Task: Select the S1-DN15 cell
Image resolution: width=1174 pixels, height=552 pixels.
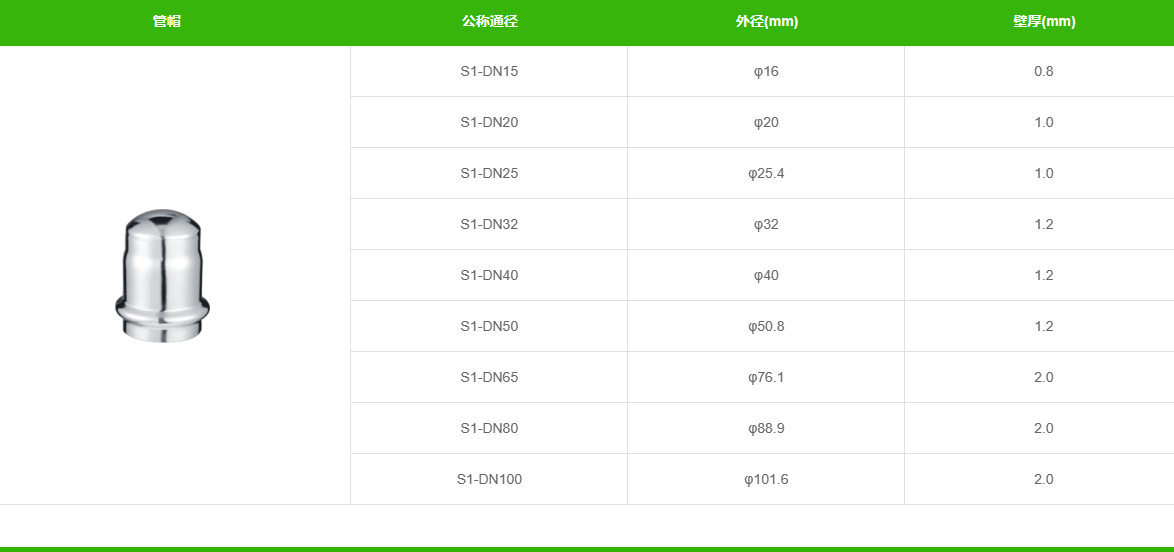Action: (x=489, y=71)
